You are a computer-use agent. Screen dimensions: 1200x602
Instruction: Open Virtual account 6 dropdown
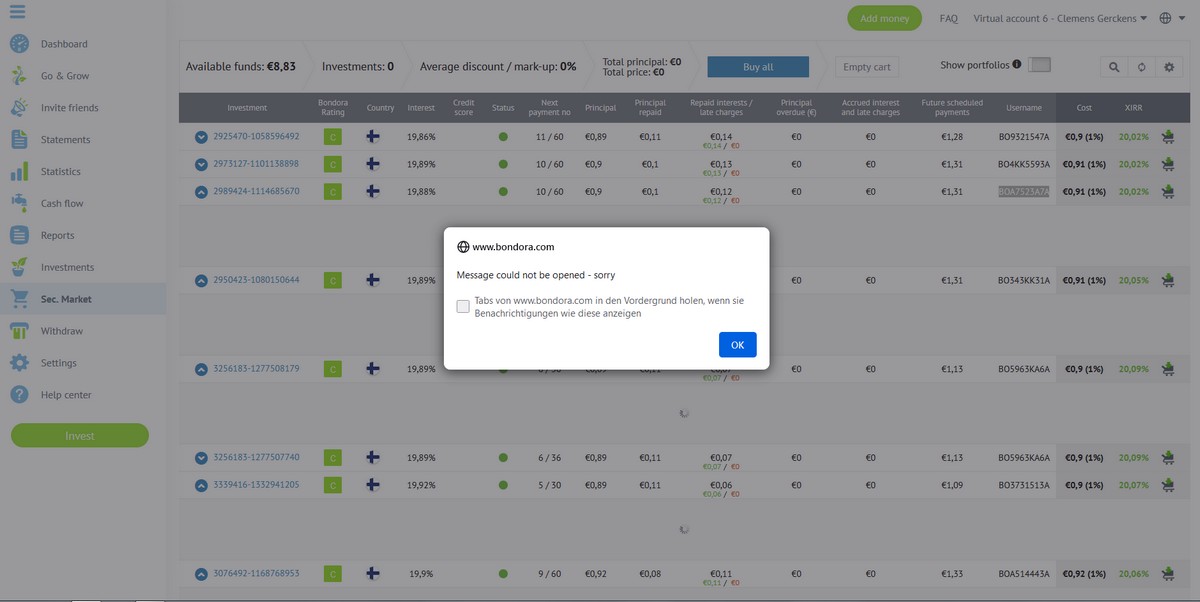(1060, 18)
